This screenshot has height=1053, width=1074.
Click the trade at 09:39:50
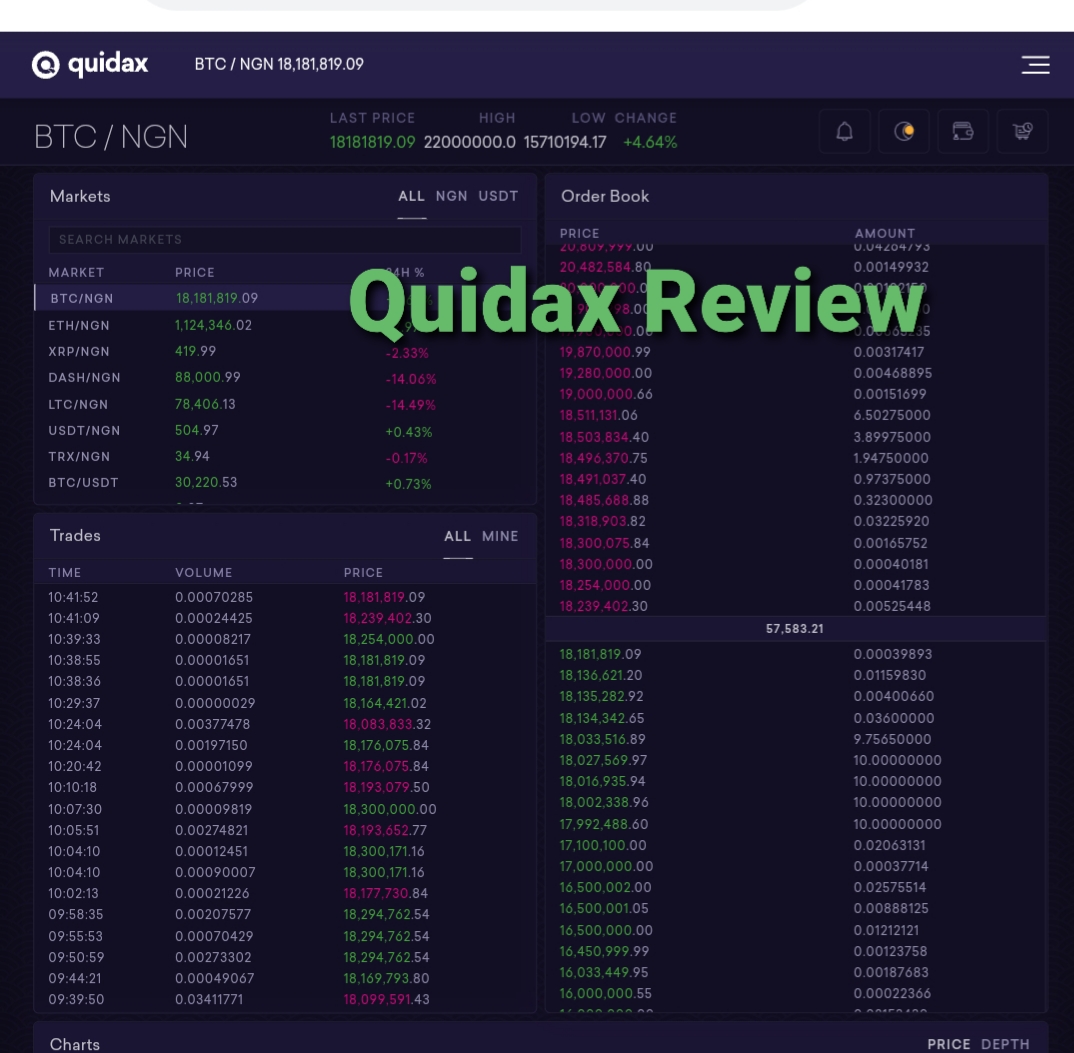point(285,1000)
